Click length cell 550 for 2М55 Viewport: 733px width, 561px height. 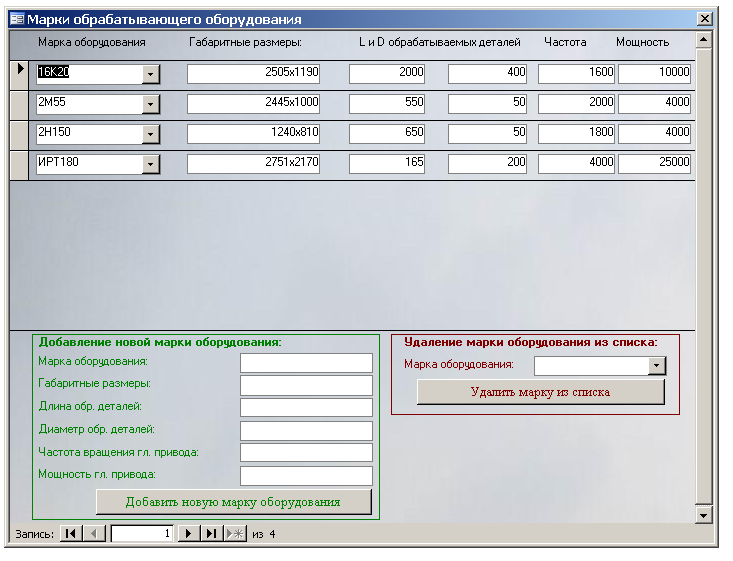(x=387, y=104)
